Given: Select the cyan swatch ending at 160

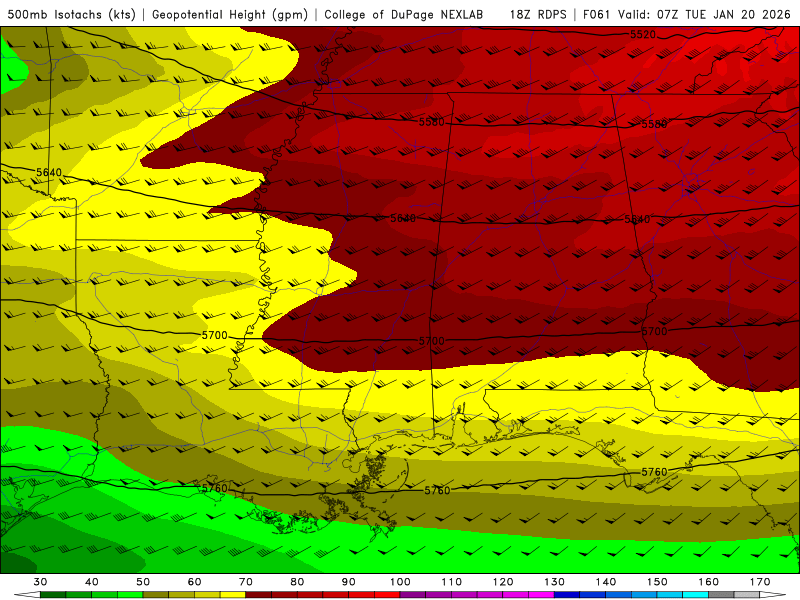Looking at the screenshot, I should pyautogui.click(x=695, y=595).
